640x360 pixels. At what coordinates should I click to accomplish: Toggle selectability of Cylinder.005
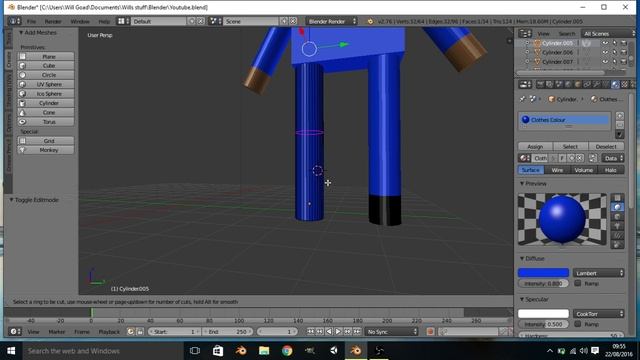tap(615, 43)
